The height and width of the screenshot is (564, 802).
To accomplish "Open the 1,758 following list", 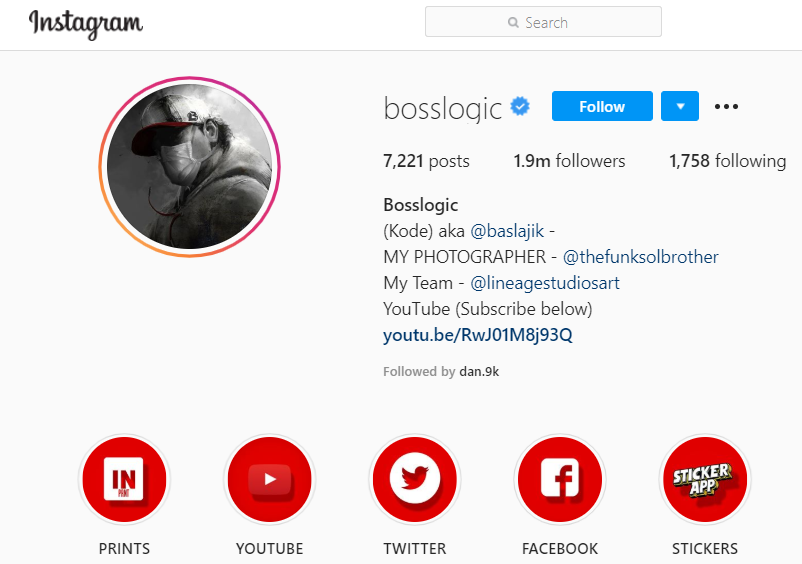I will tap(727, 161).
